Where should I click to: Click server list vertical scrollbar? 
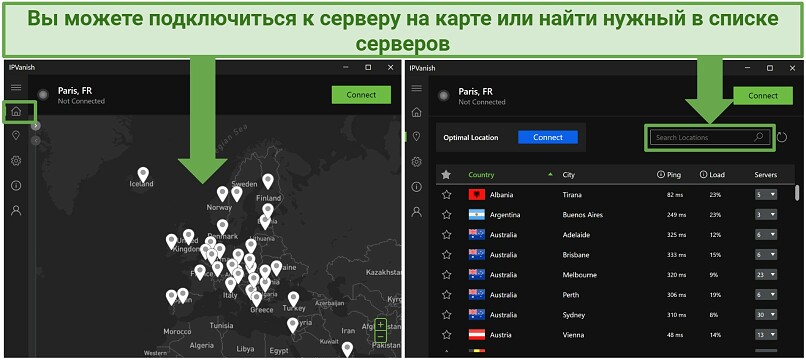(797, 193)
